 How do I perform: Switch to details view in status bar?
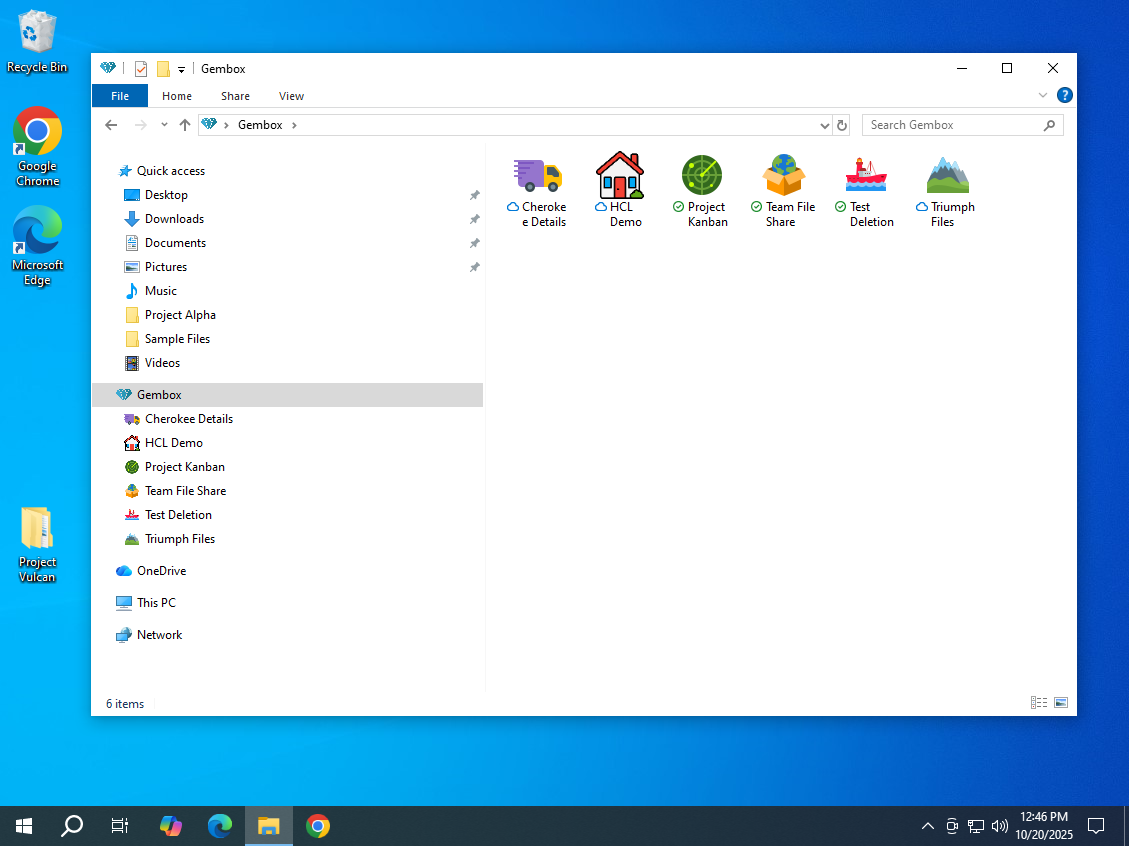coord(1038,704)
